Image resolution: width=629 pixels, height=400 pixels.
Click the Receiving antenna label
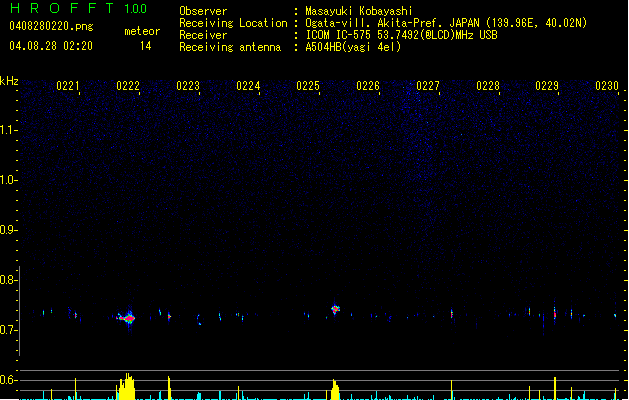[230, 47]
